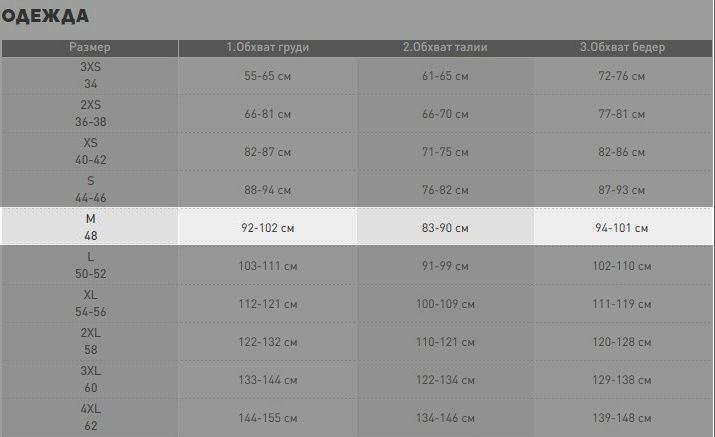Select the L 50-52 size row

pos(357,265)
